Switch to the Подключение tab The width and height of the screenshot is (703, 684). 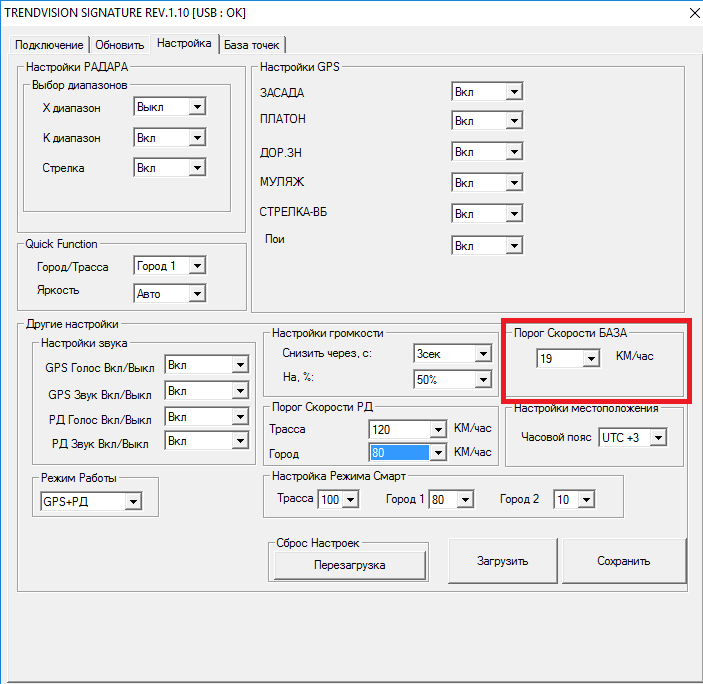click(49, 45)
